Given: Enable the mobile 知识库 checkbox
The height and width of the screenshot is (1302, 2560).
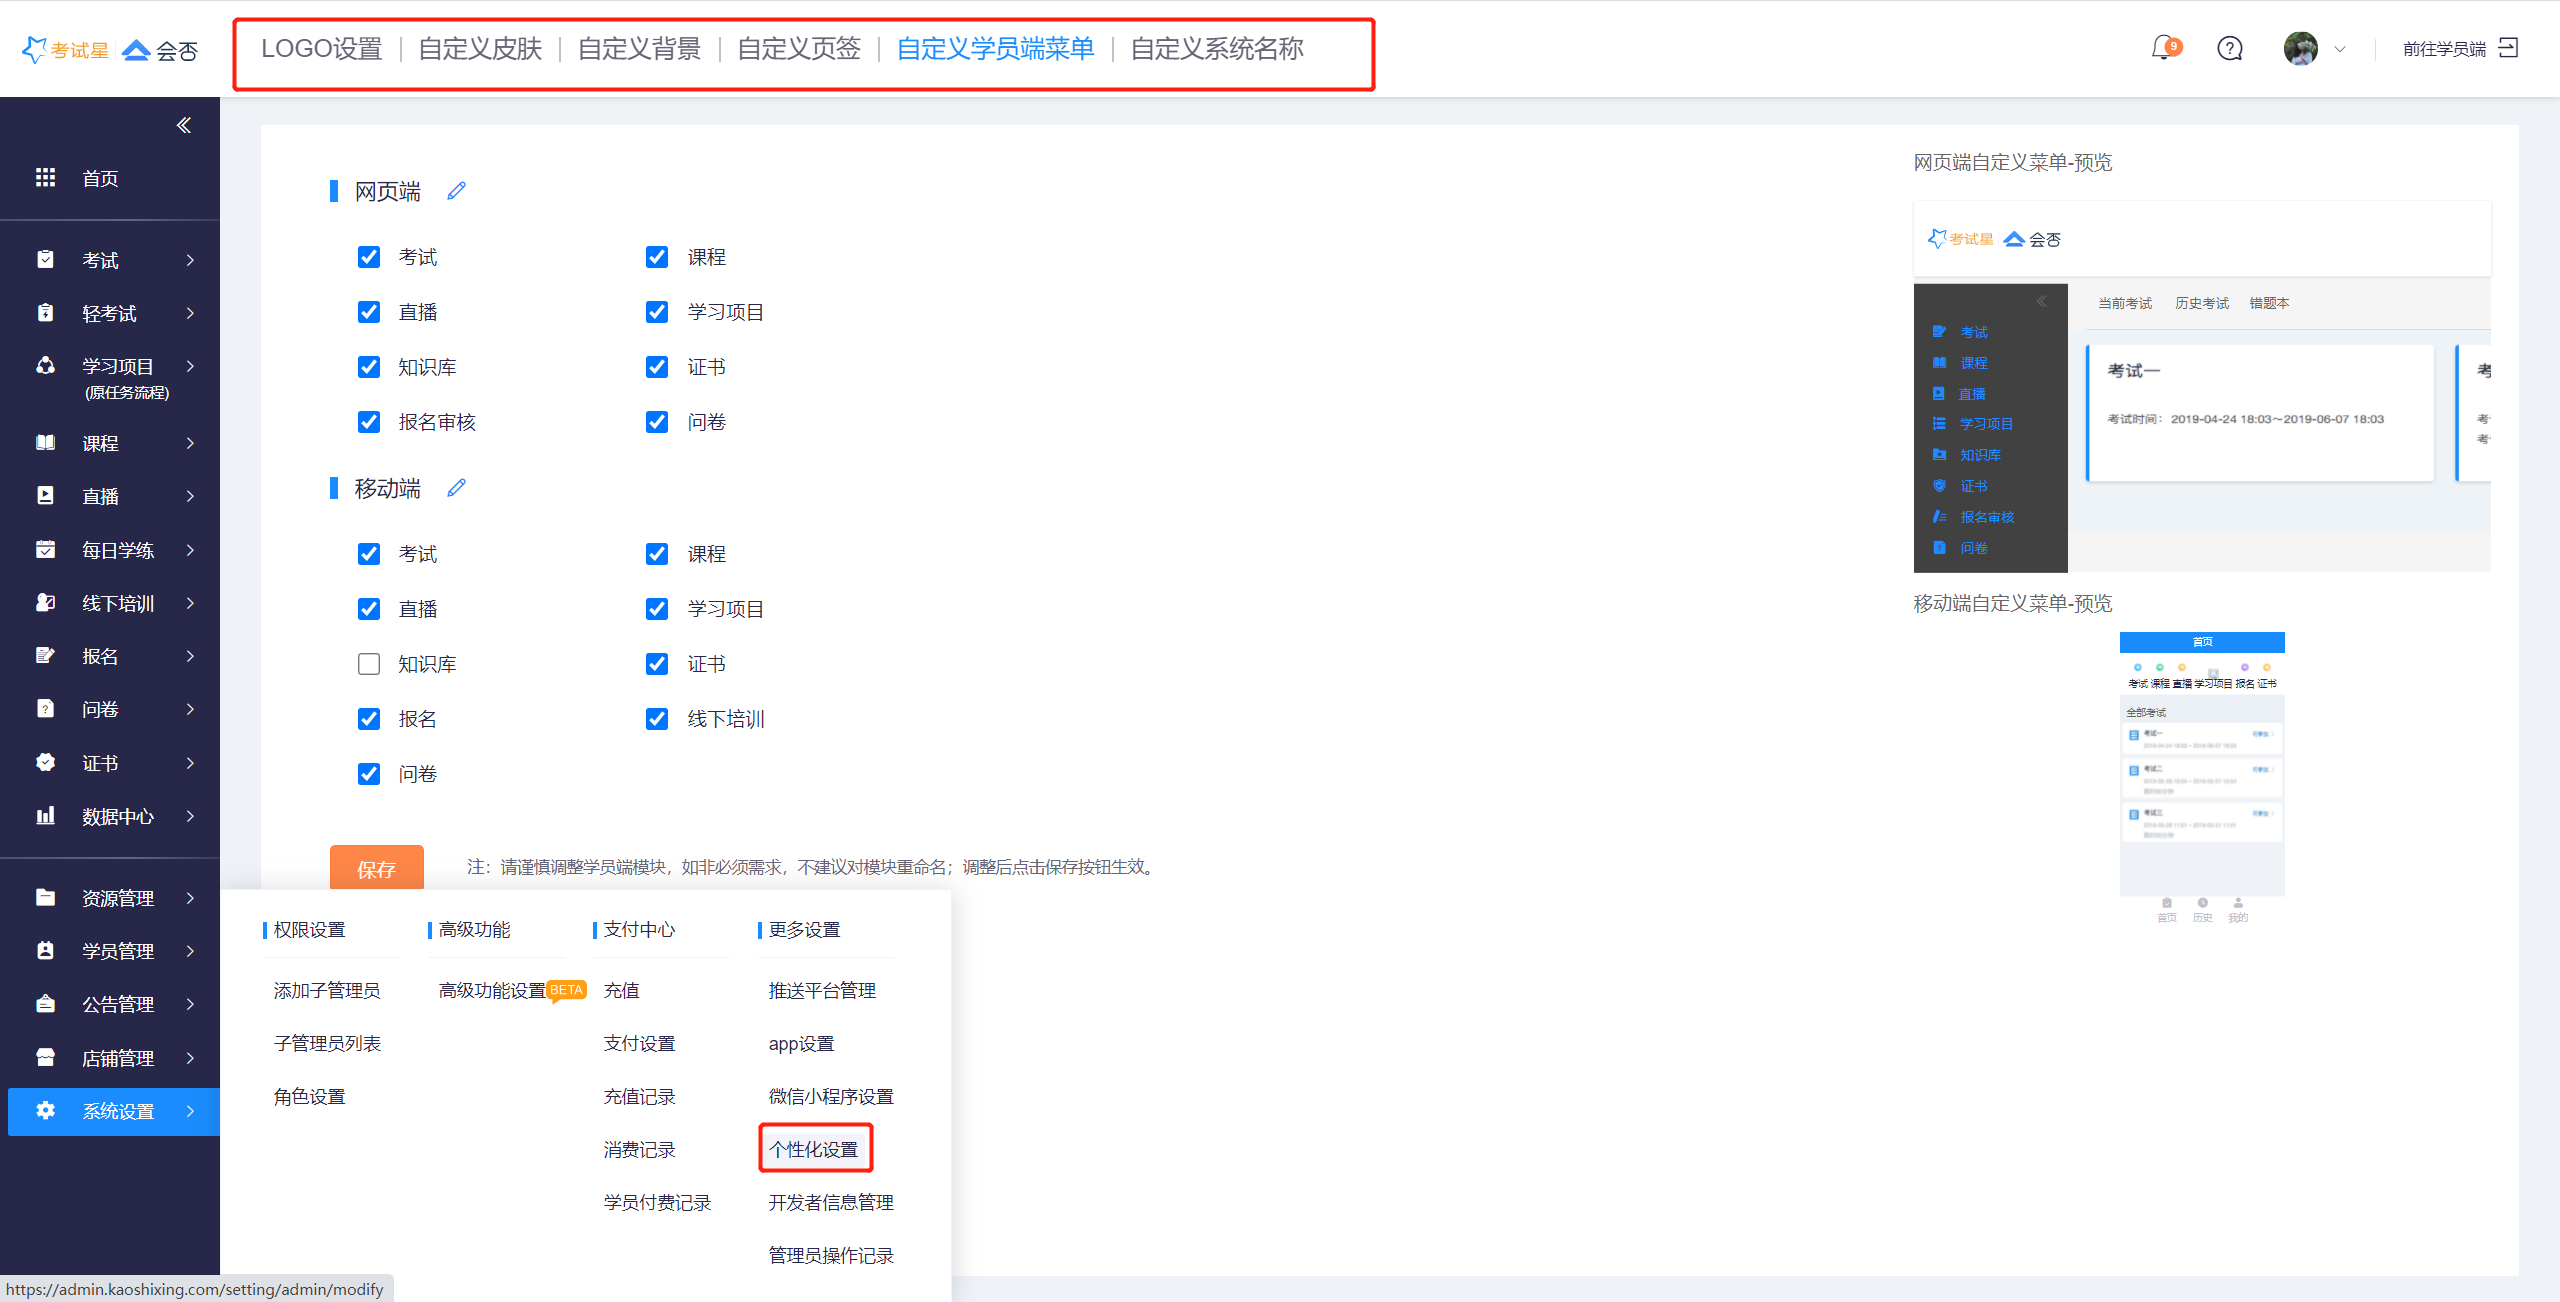Looking at the screenshot, I should pyautogui.click(x=369, y=664).
